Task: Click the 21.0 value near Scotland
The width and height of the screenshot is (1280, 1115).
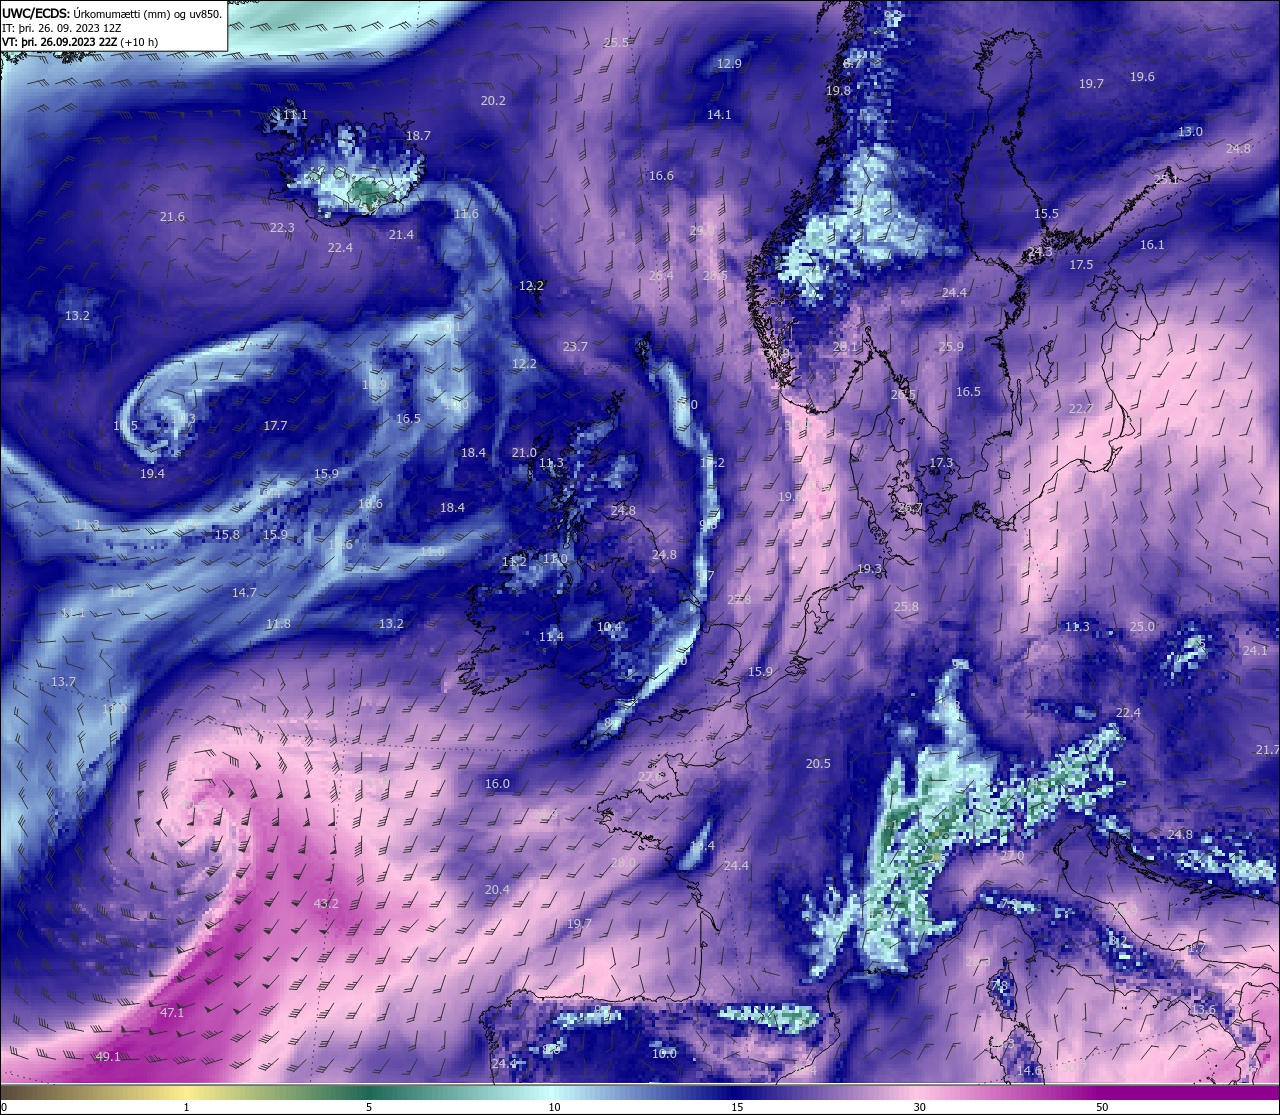Action: [x=524, y=452]
